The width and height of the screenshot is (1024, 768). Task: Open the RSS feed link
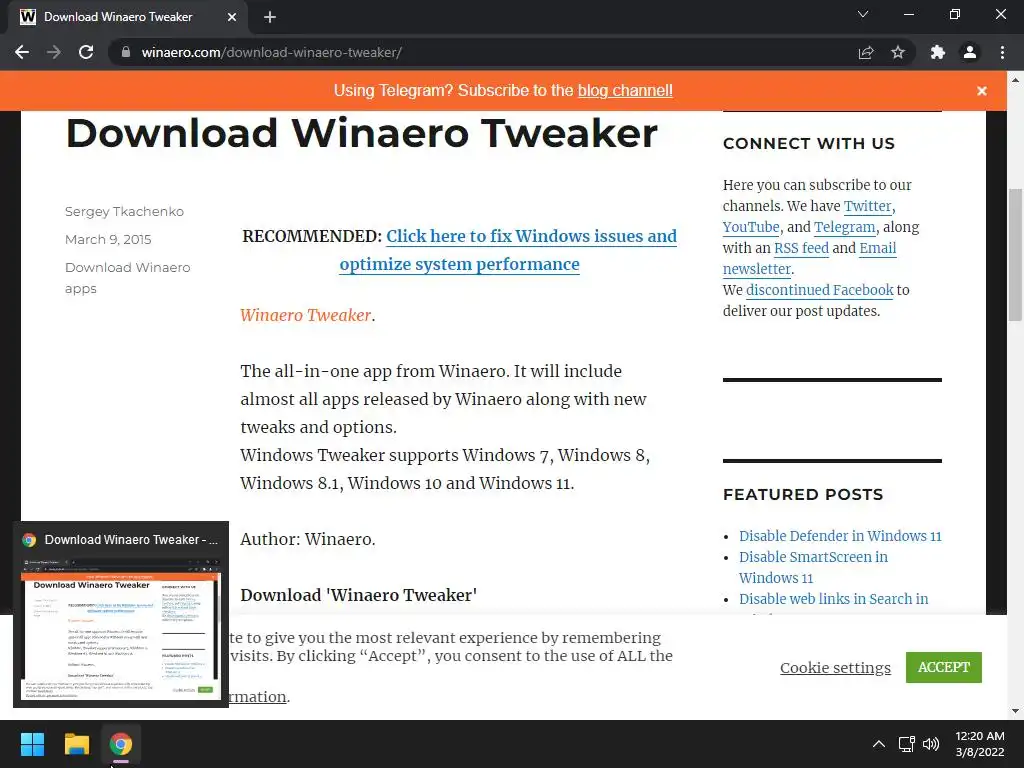point(801,248)
